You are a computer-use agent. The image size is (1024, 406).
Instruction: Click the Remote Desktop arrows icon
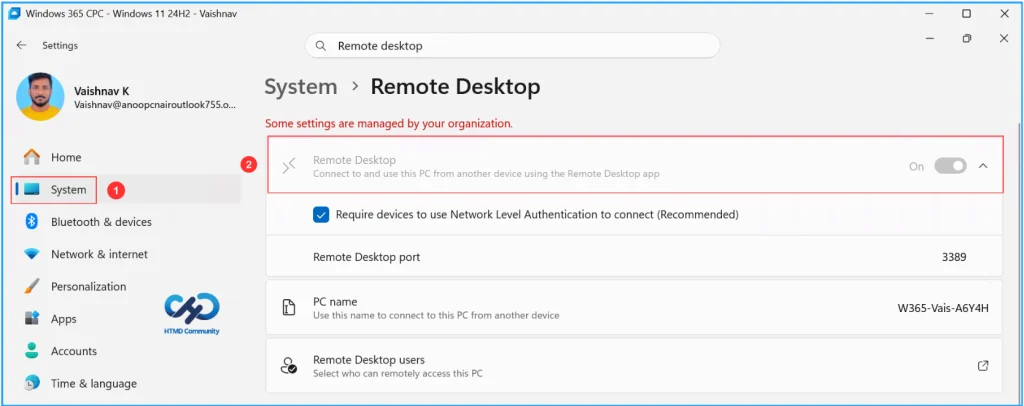click(289, 166)
